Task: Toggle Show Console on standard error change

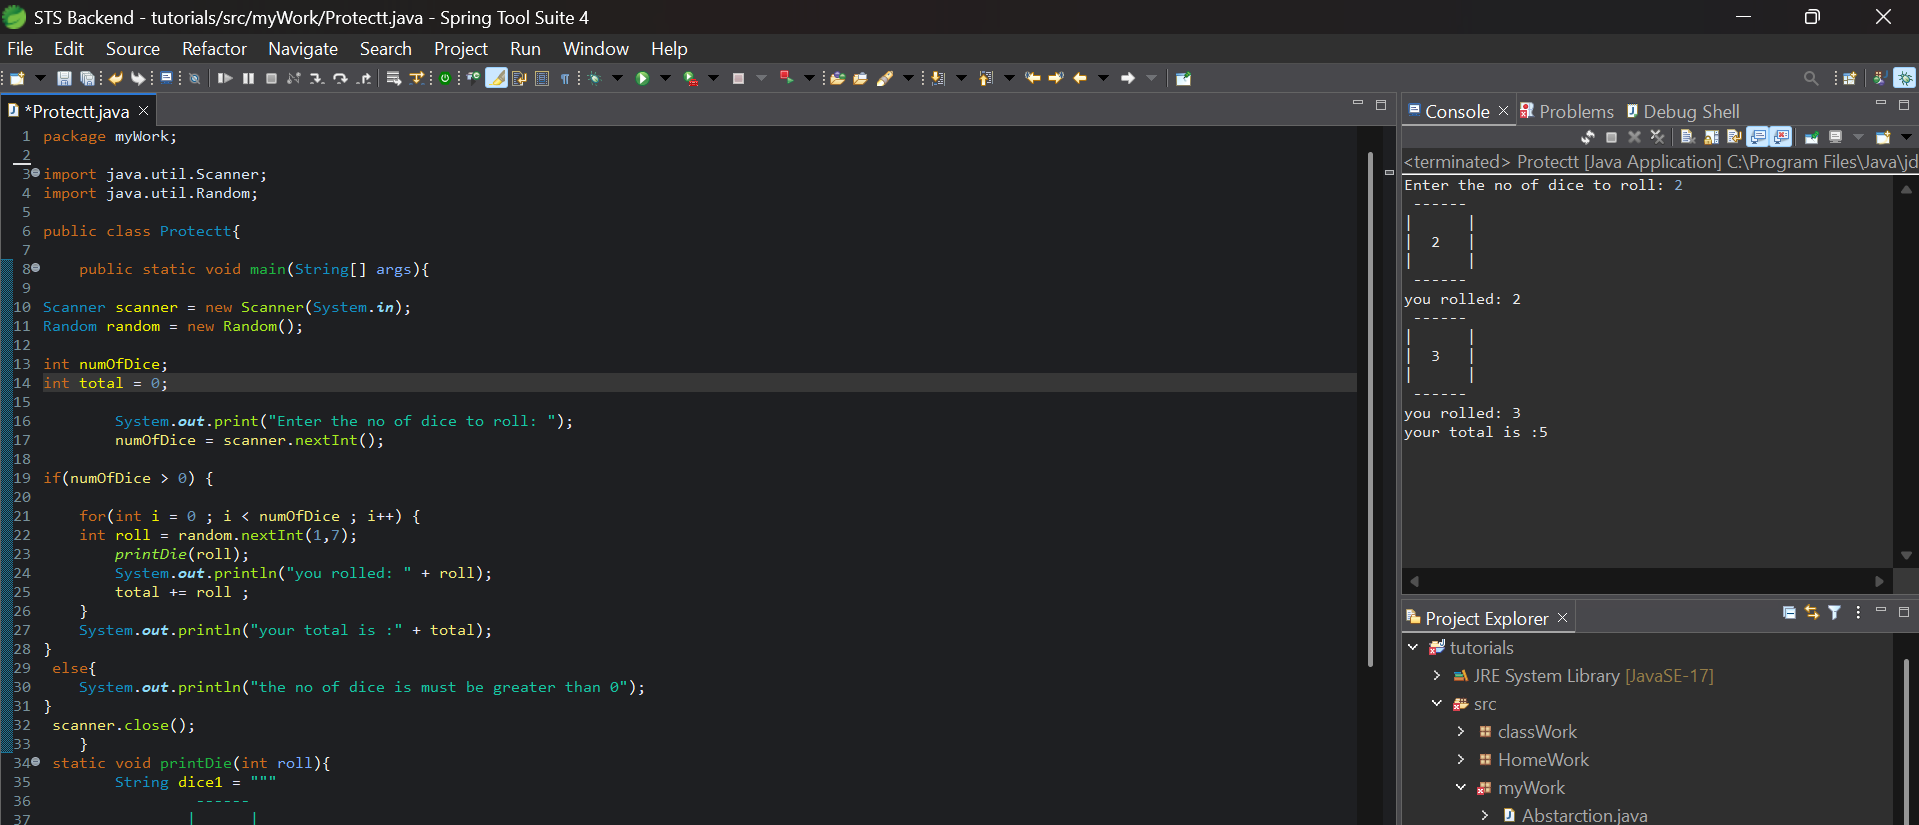Action: tap(1781, 137)
